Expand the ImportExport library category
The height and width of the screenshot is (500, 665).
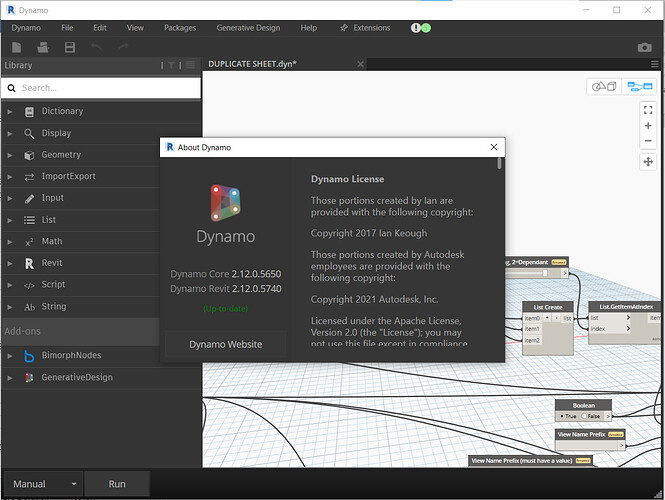[x=10, y=177]
